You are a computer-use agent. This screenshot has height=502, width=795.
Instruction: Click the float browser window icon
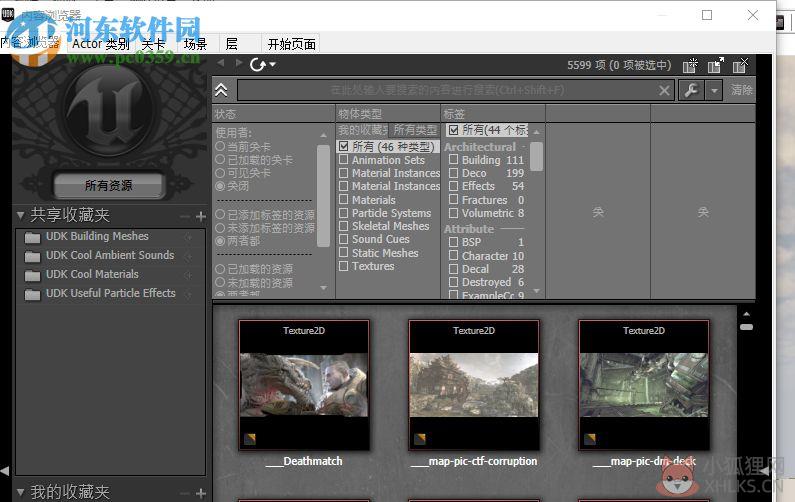point(716,65)
